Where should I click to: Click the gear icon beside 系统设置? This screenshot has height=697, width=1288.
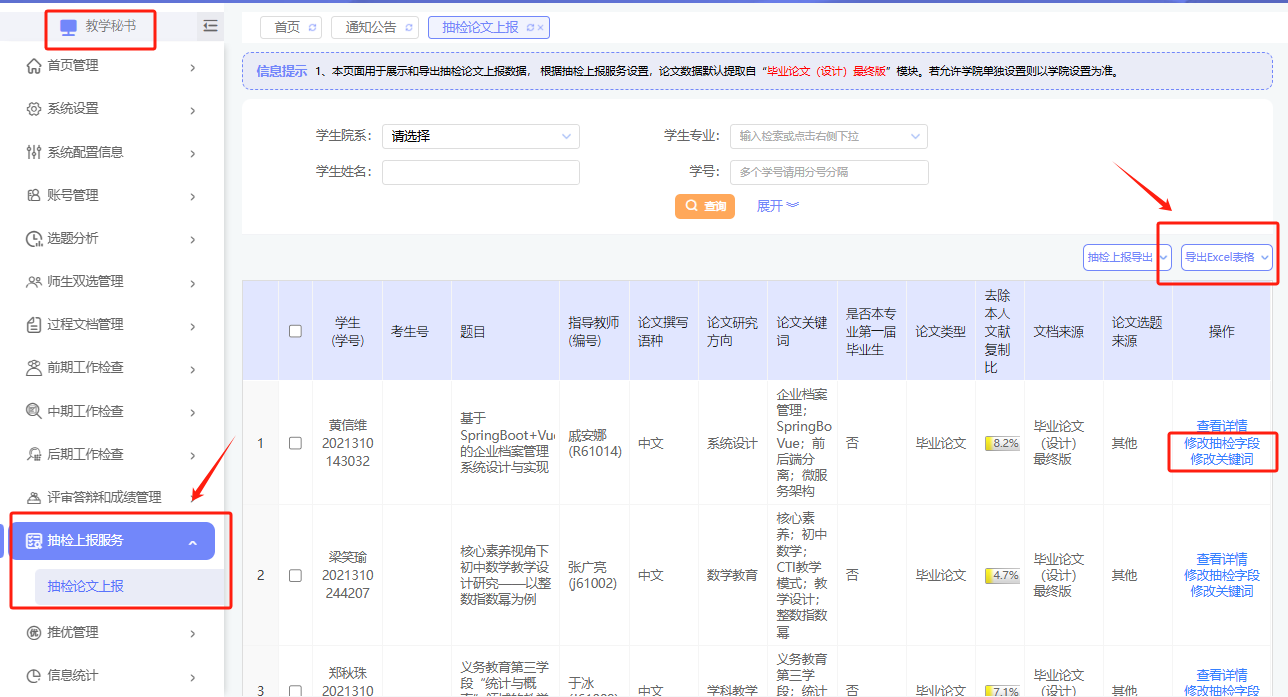(33, 109)
